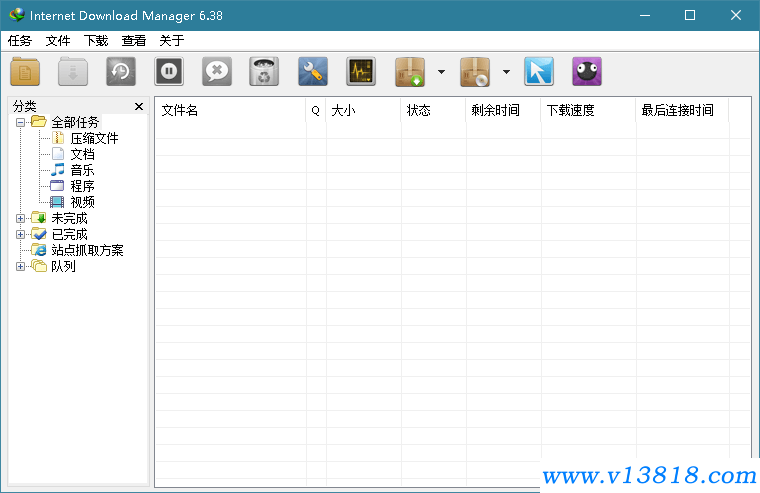This screenshot has width=760, height=493.
Task: Expand the 未完成 tree node
Action: 21,218
